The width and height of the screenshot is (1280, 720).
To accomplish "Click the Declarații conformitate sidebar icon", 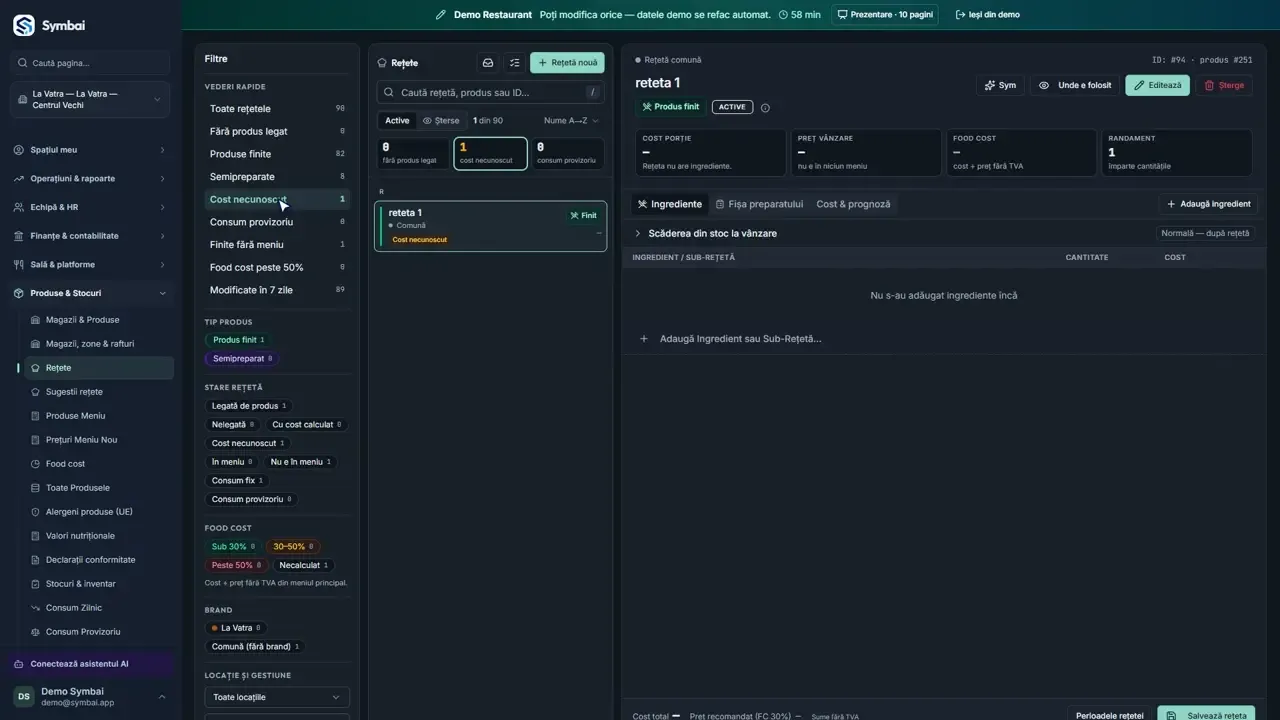I will [35, 560].
